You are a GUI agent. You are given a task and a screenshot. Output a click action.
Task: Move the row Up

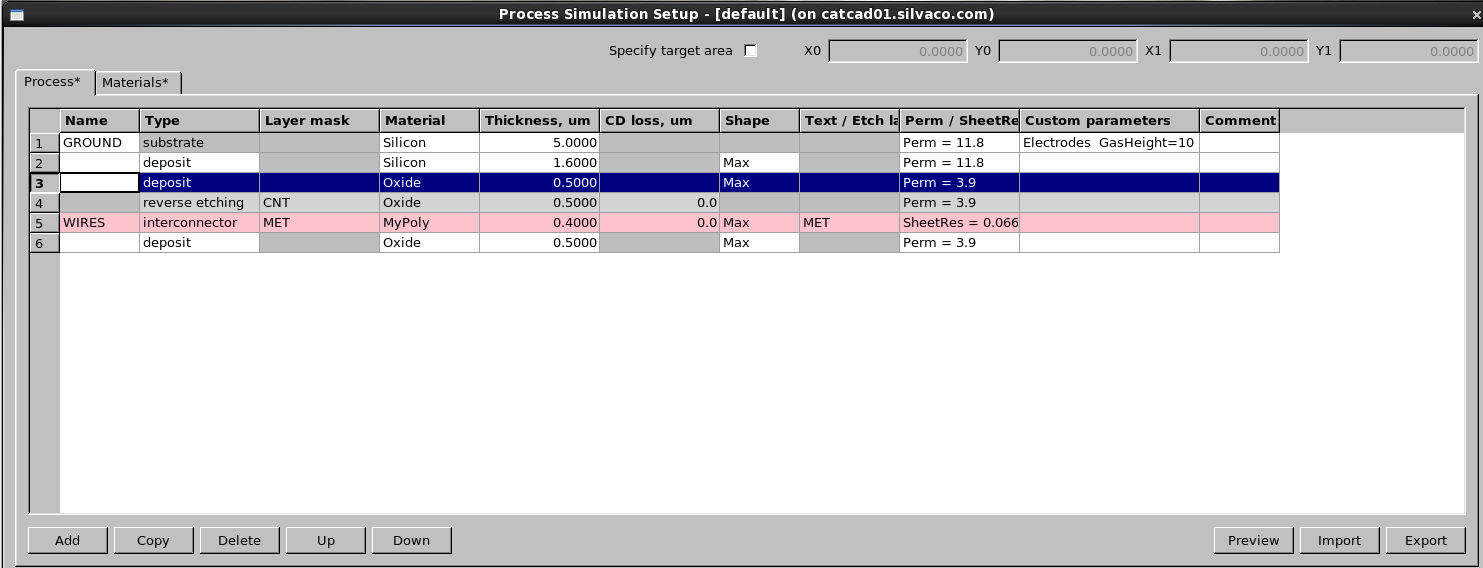click(x=325, y=540)
